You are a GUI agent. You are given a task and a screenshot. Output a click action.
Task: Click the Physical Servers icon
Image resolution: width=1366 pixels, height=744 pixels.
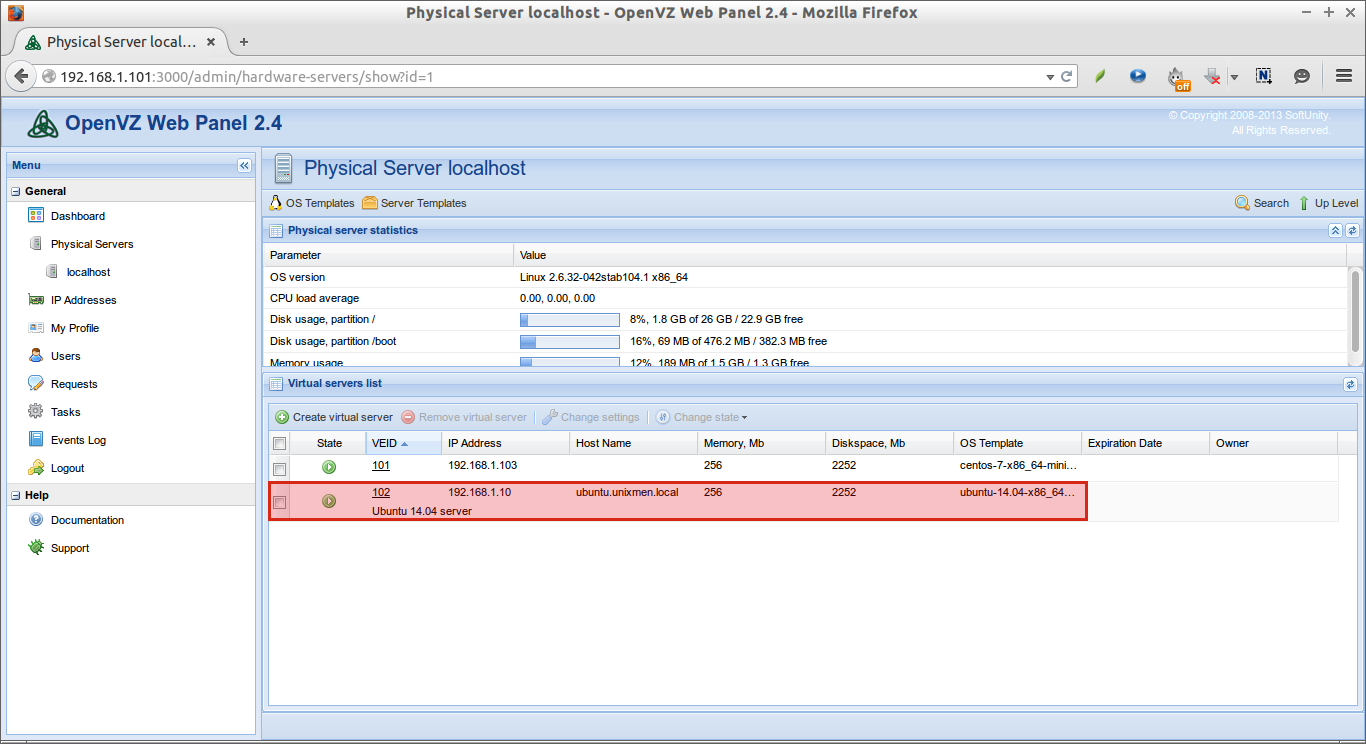(36, 244)
